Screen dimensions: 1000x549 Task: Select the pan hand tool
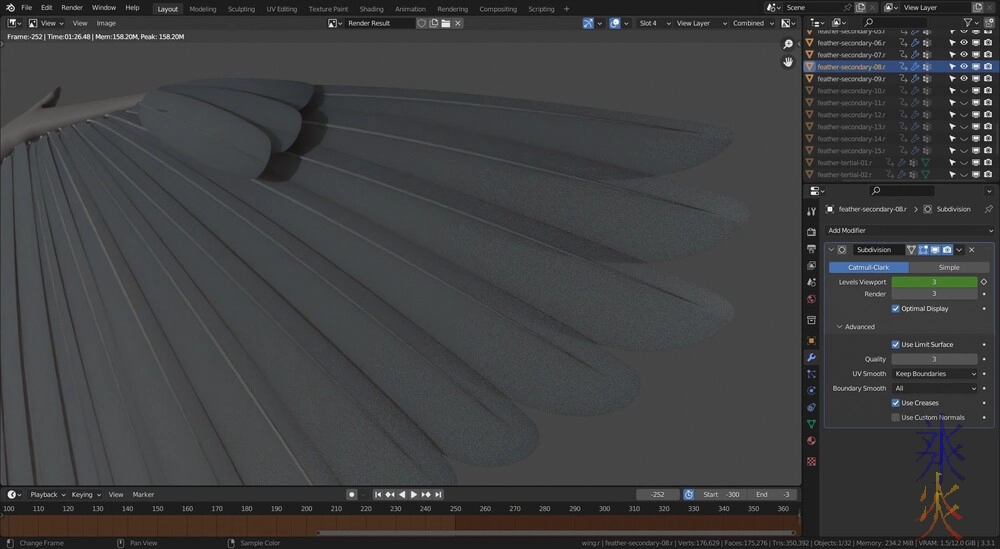788,62
